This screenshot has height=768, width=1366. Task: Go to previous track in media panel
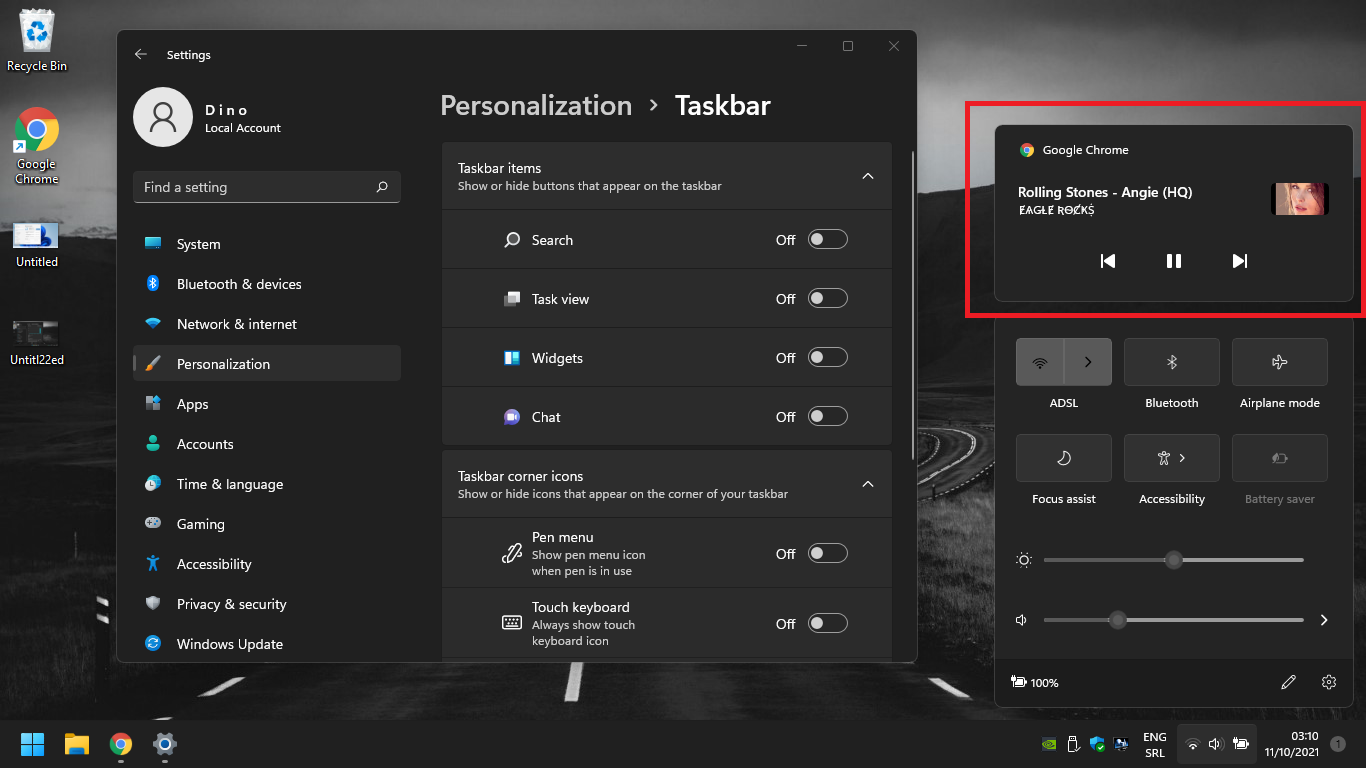click(1108, 261)
